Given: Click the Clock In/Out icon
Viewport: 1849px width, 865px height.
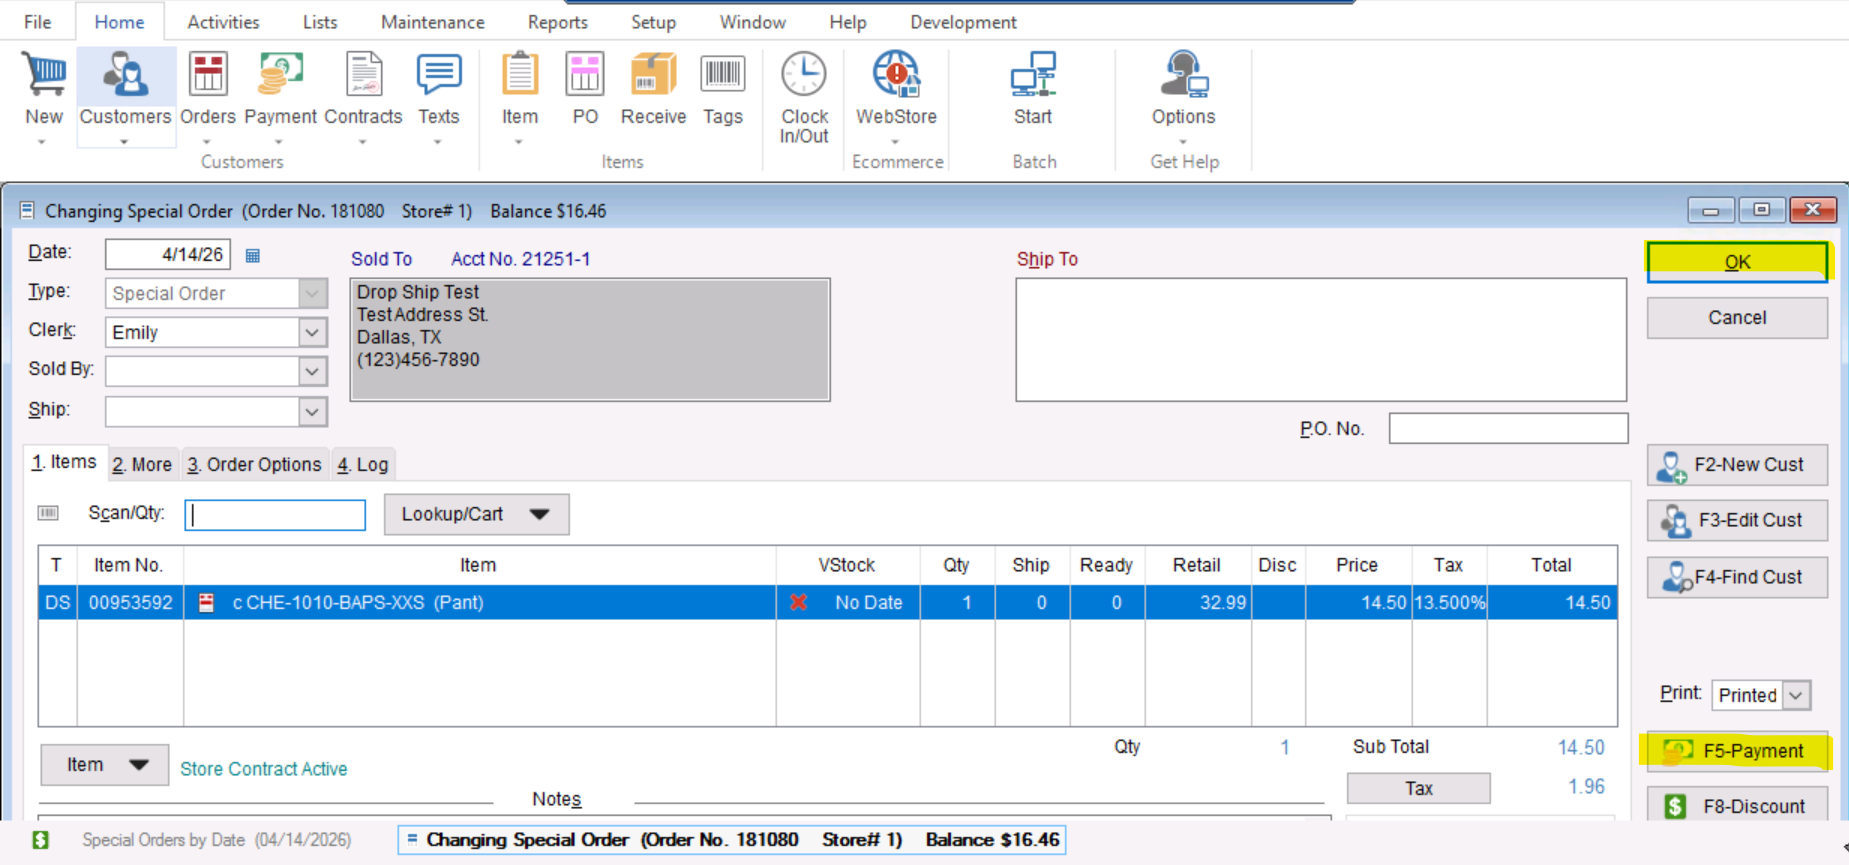Looking at the screenshot, I should (x=804, y=78).
